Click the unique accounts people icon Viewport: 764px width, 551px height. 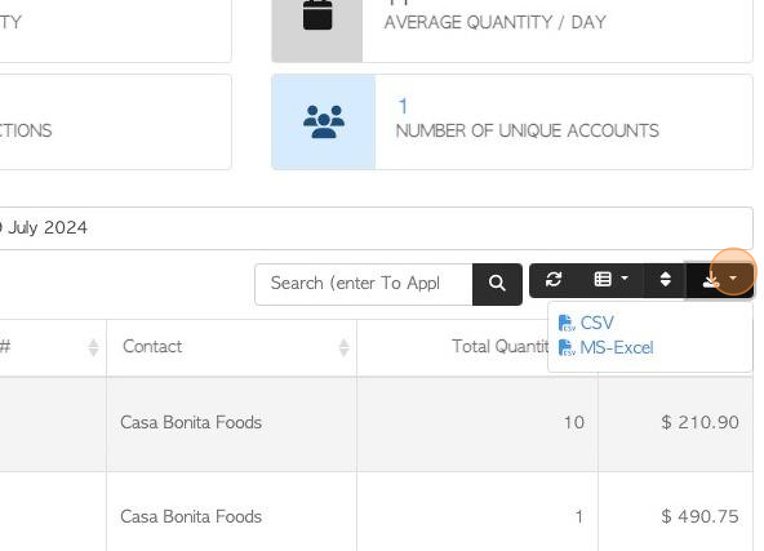click(x=323, y=122)
